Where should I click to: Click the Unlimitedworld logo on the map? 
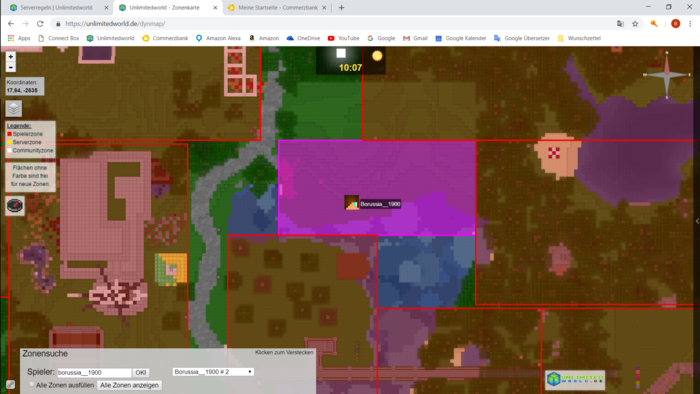click(x=575, y=379)
